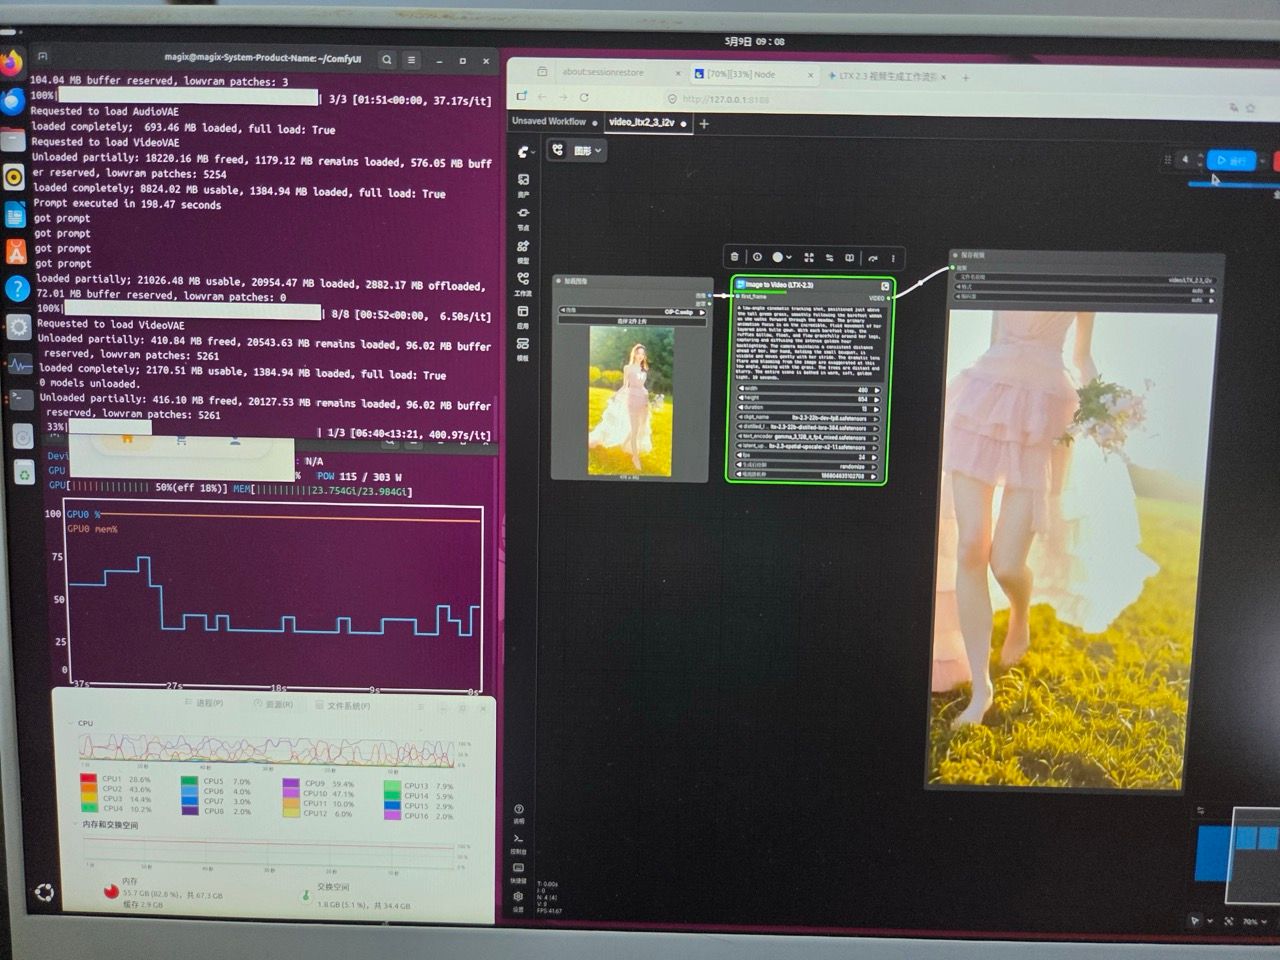The height and width of the screenshot is (960, 1280).
Task: Open the latent upscaler file dropdown
Action: click(809, 447)
